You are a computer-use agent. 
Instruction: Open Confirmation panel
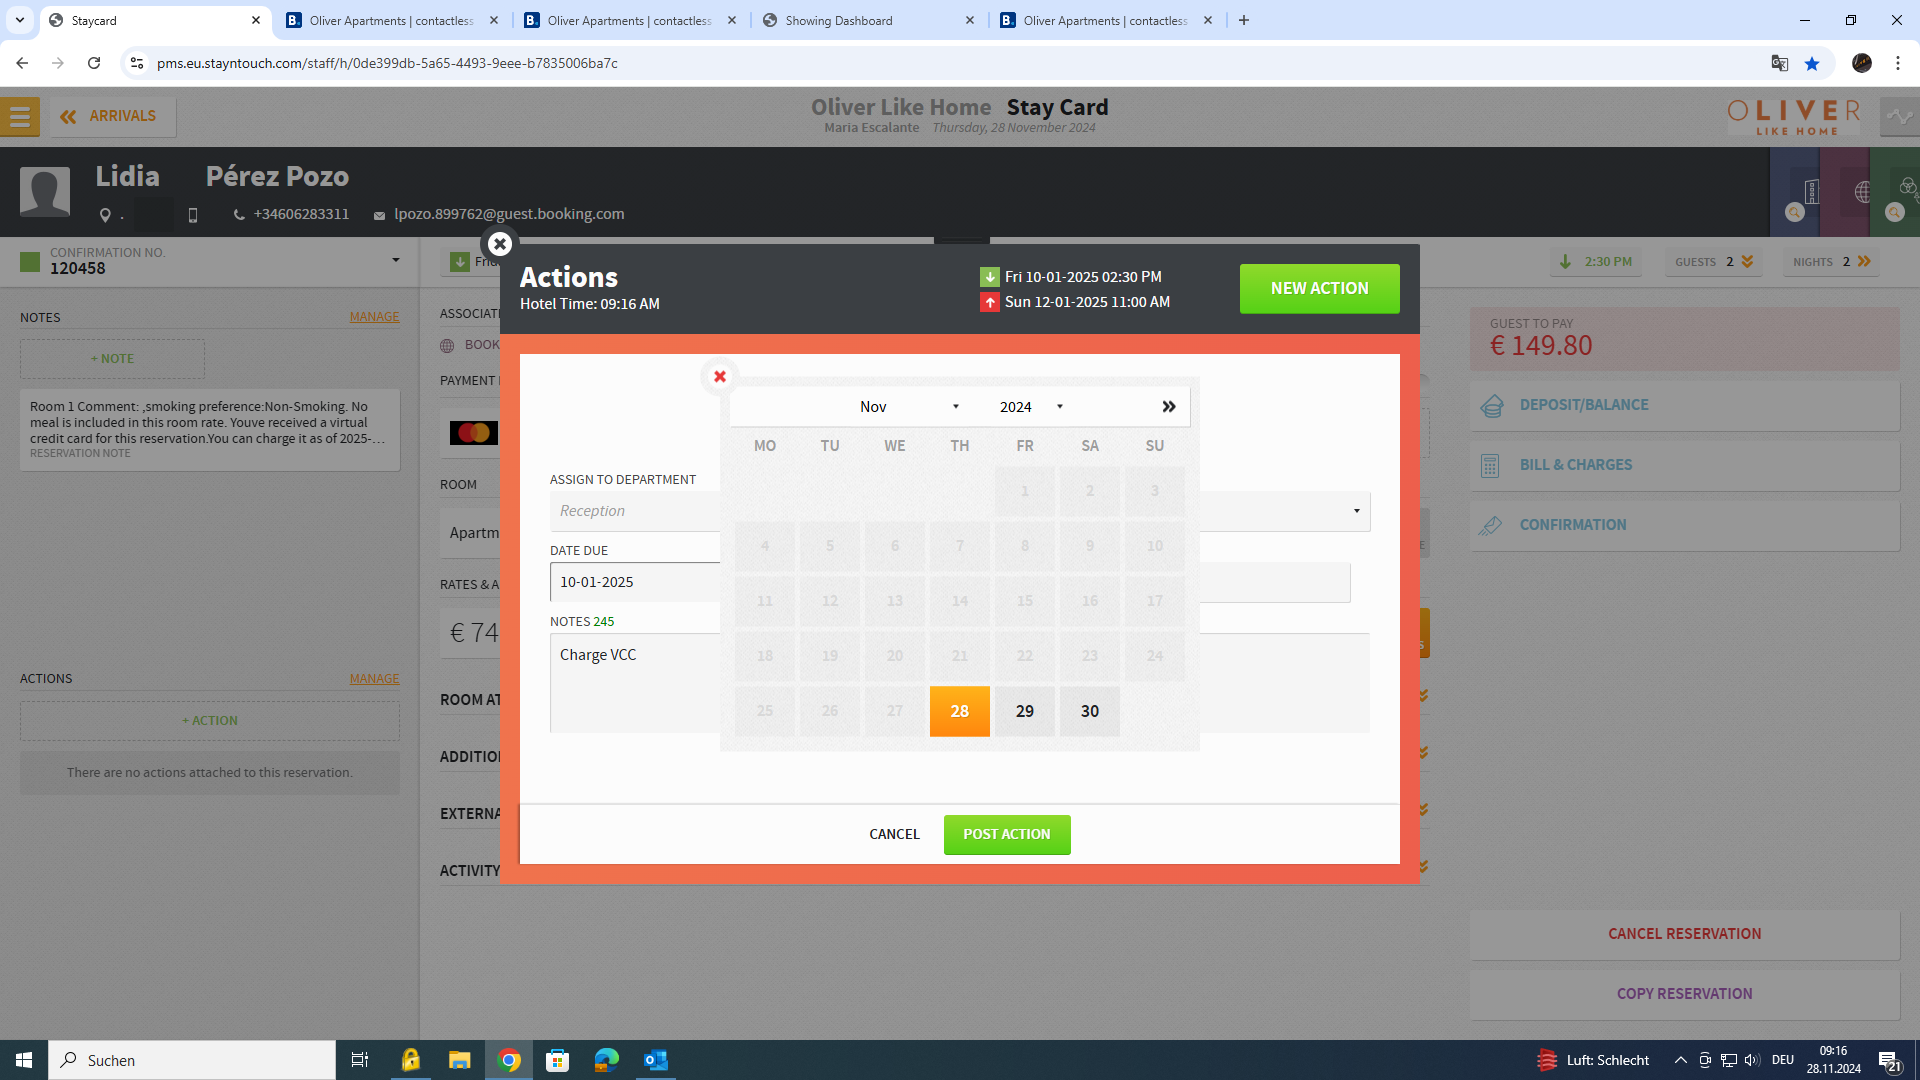1572,525
